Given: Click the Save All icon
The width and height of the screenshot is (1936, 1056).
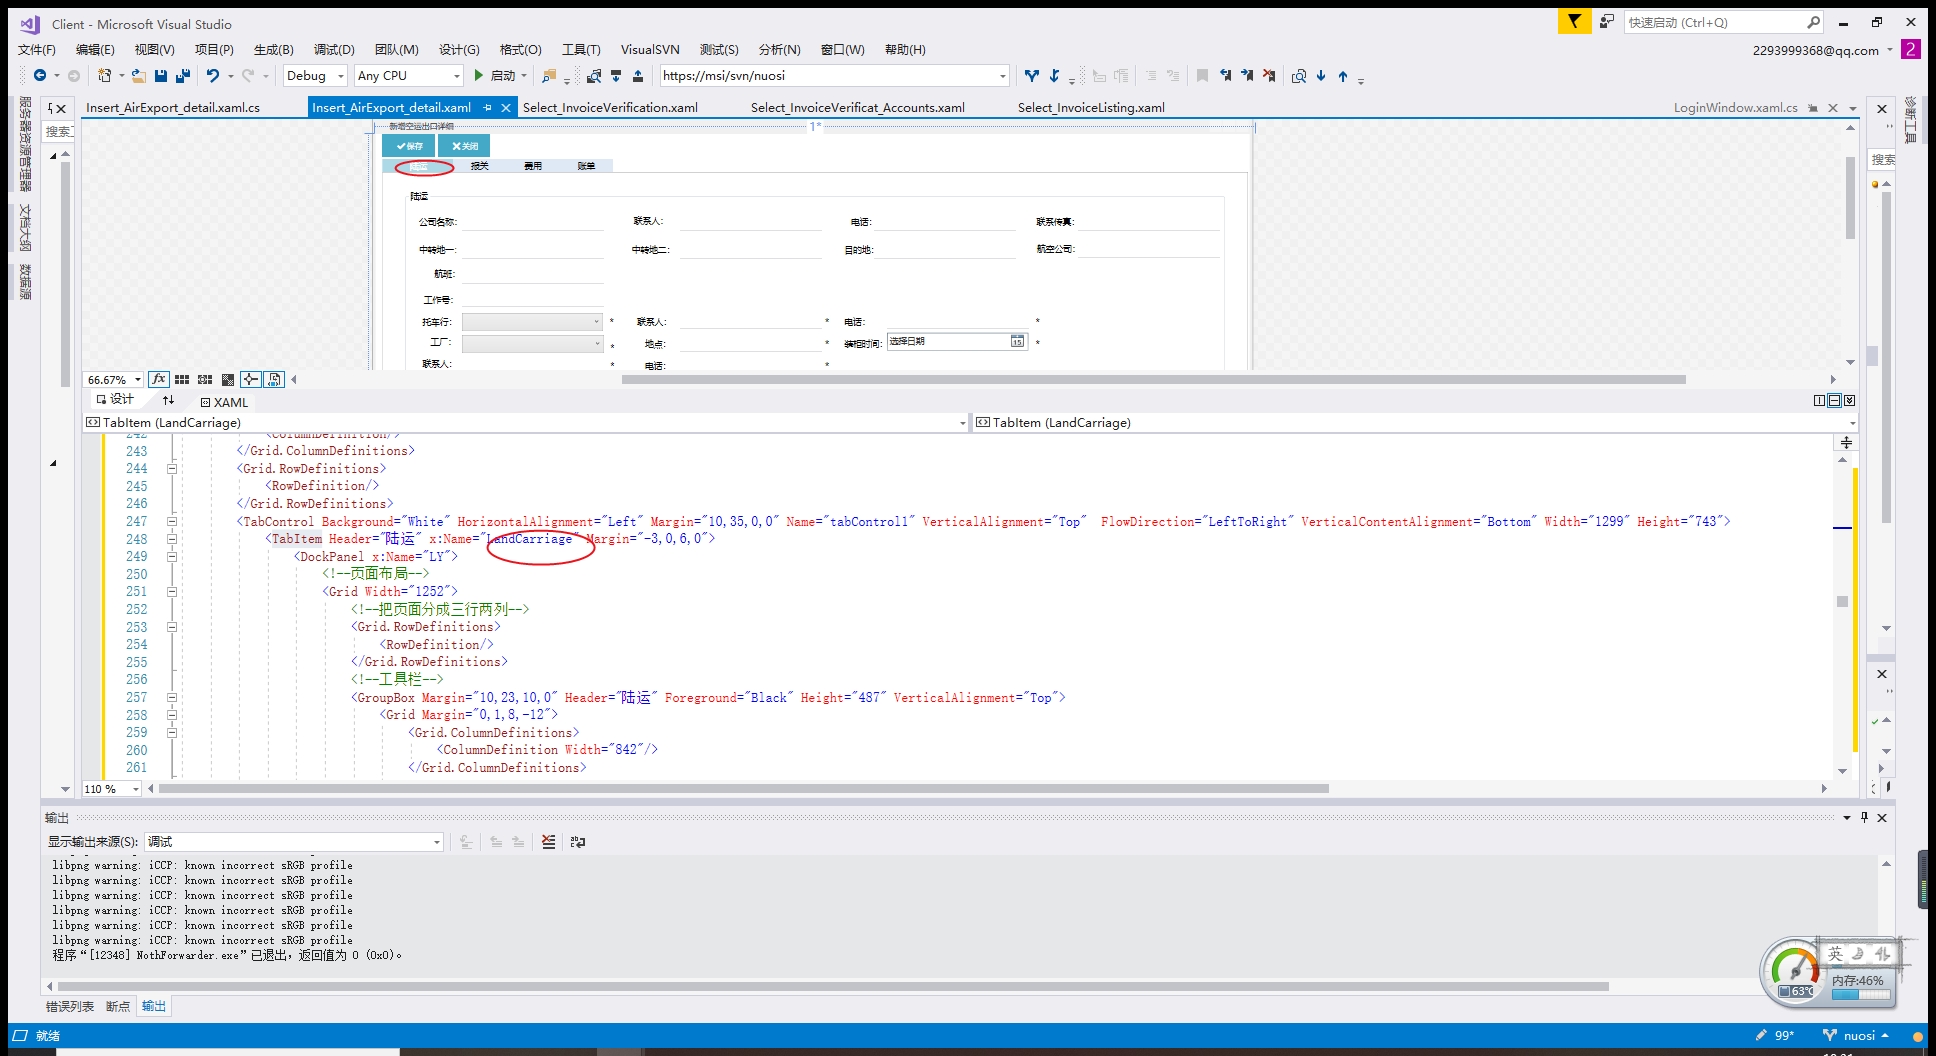Looking at the screenshot, I should (x=183, y=75).
